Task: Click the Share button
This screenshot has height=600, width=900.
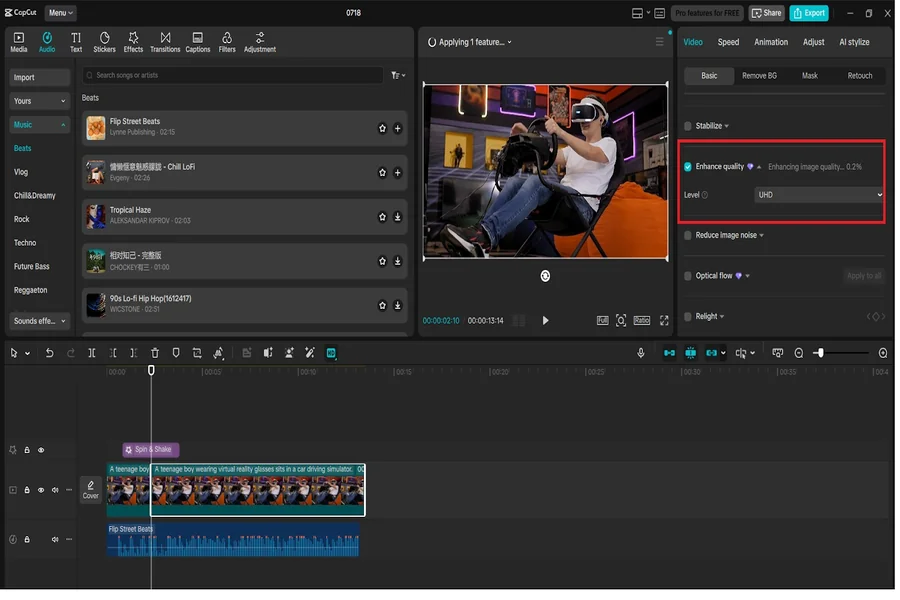Action: pyautogui.click(x=767, y=13)
